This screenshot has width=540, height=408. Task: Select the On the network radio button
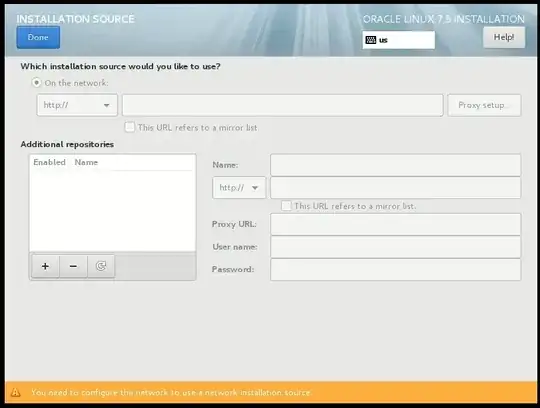pos(36,83)
